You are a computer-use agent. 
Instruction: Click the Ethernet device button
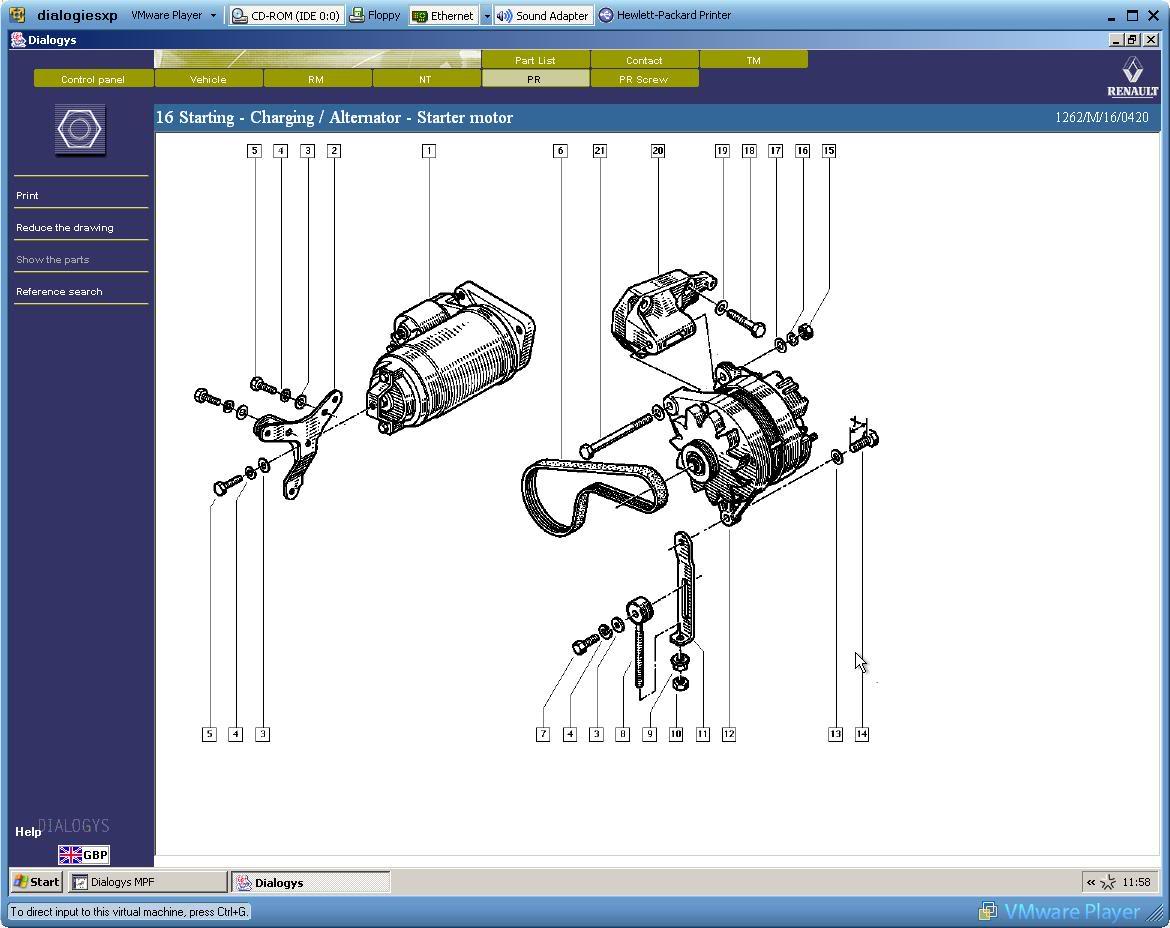[x=443, y=16]
